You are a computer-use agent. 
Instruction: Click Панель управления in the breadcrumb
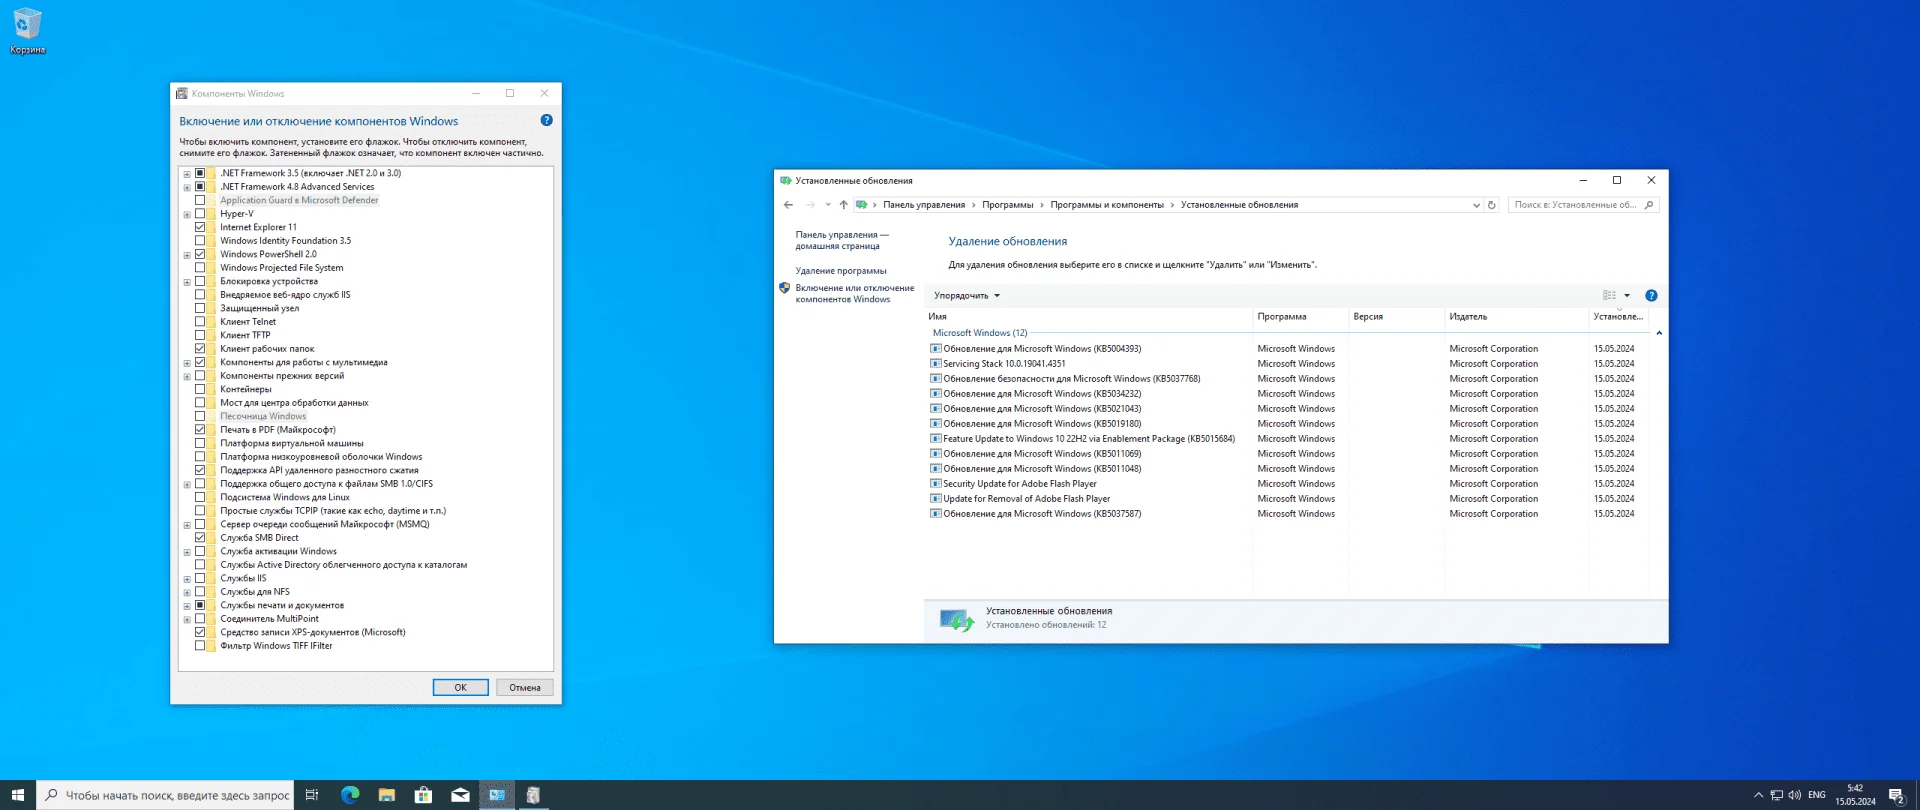coord(924,205)
